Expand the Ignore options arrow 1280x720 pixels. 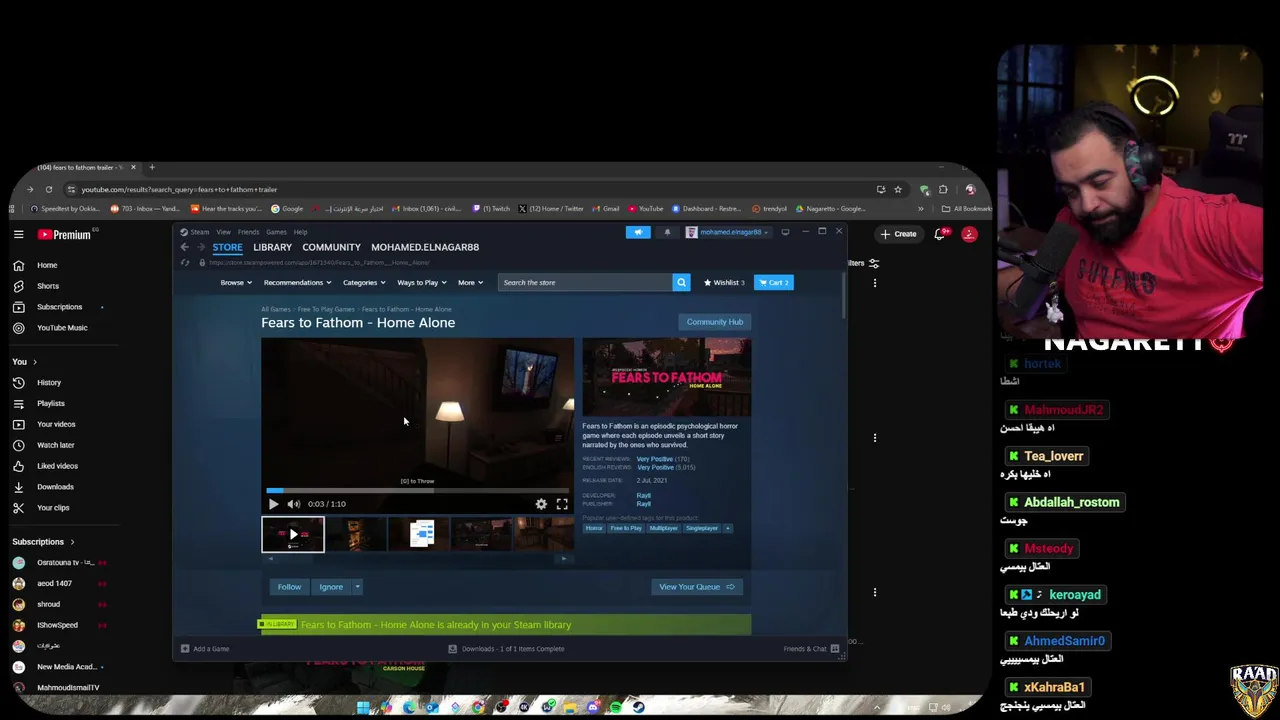(357, 587)
